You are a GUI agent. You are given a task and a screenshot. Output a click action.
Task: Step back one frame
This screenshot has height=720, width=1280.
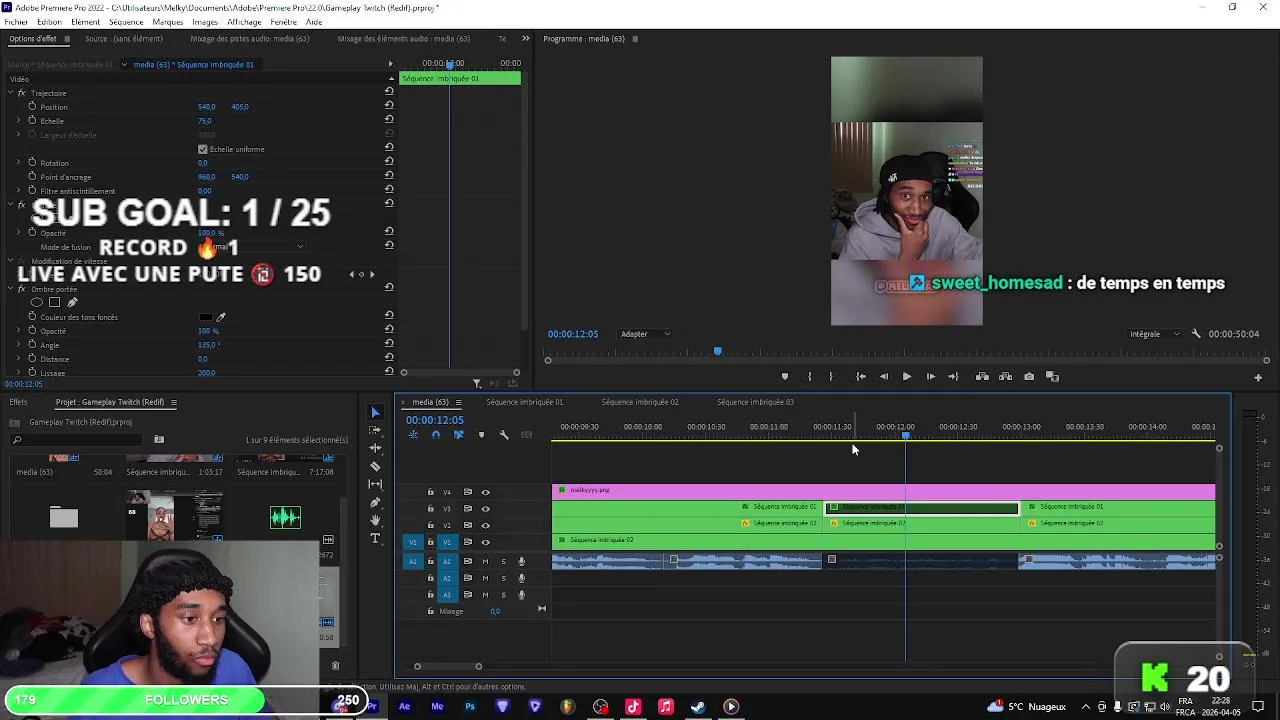[x=884, y=377]
